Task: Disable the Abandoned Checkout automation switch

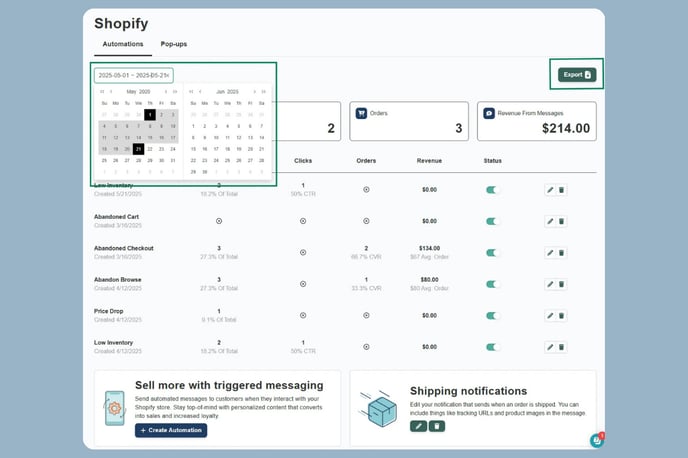Action: pos(492,253)
